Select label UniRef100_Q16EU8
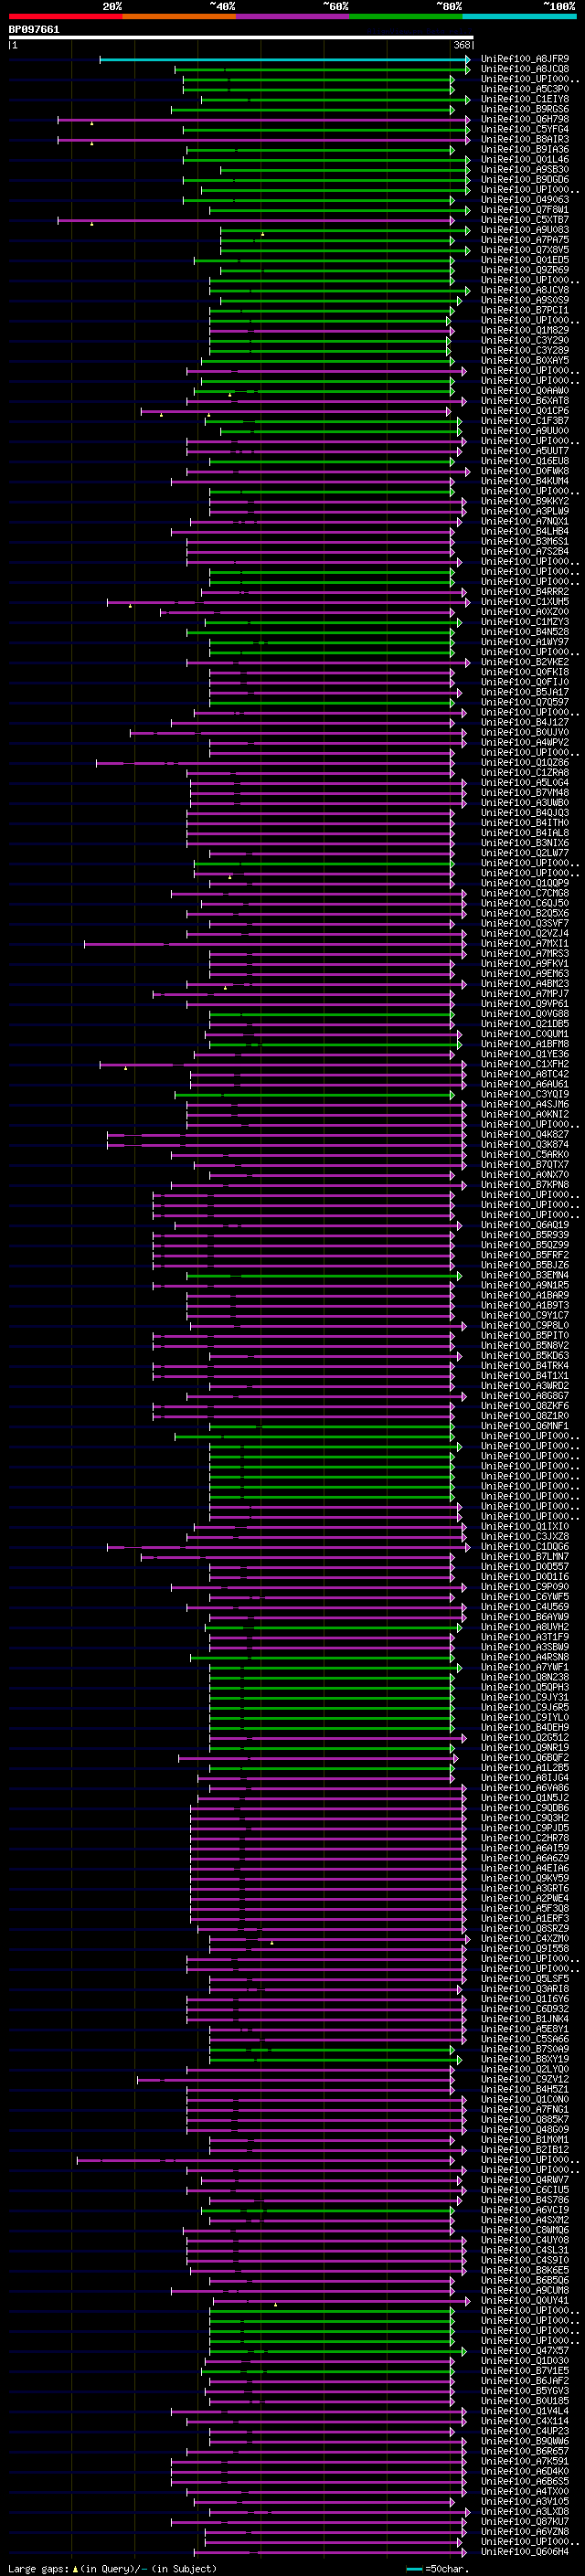 click(525, 461)
